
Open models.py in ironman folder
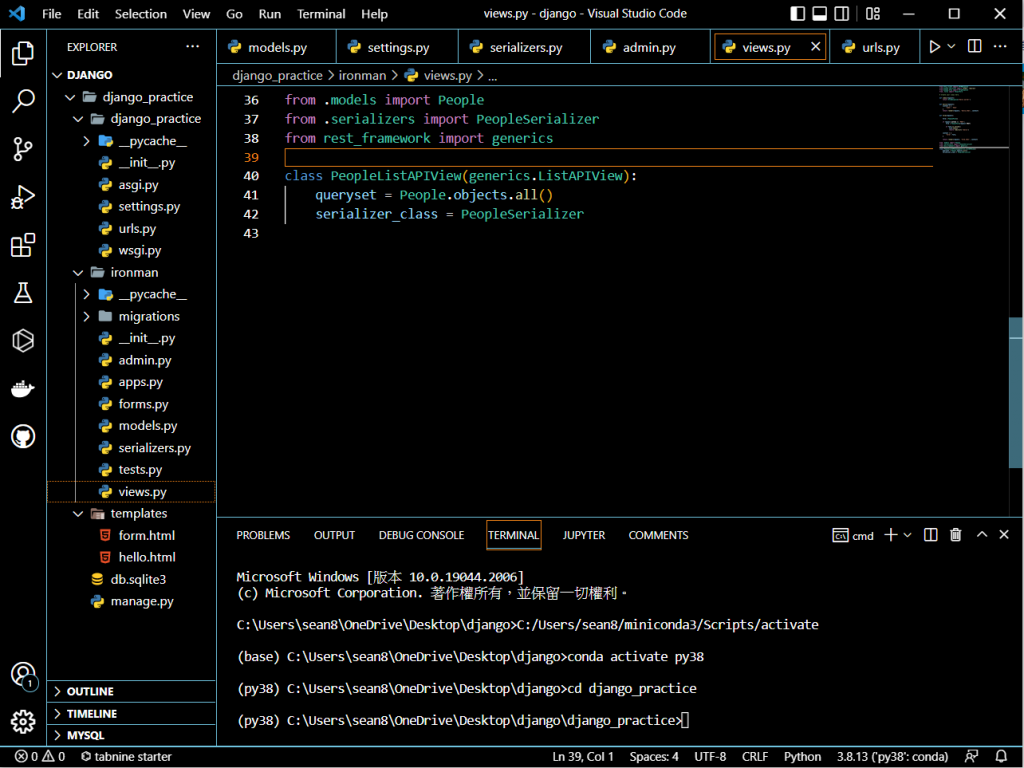coord(147,426)
